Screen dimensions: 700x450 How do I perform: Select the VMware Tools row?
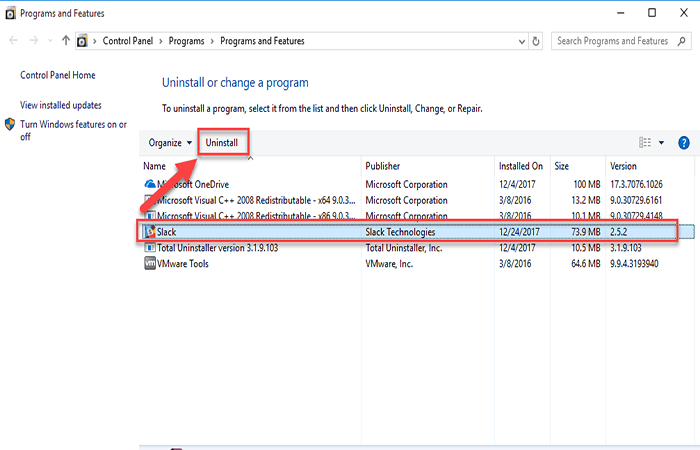(x=417, y=264)
